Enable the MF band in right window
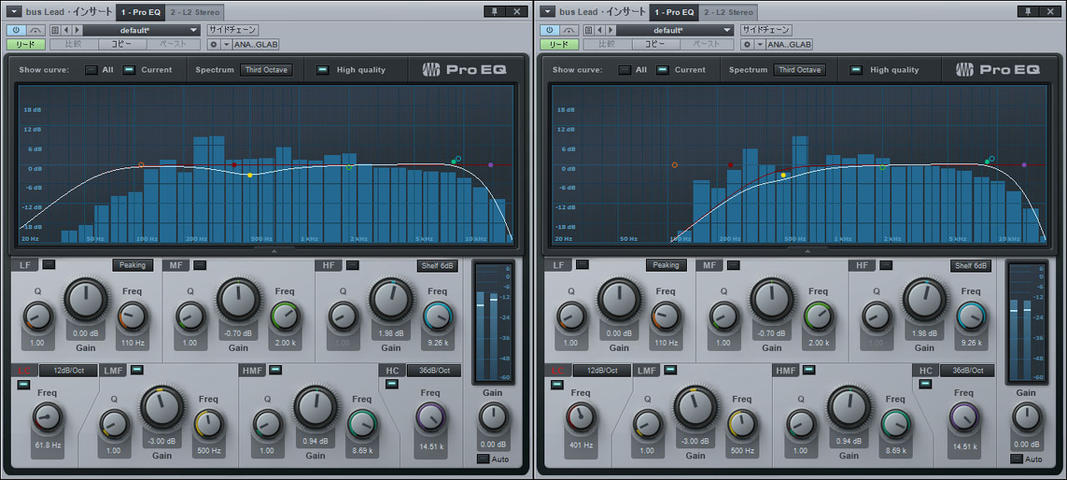The width and height of the screenshot is (1067, 480). 734,265
